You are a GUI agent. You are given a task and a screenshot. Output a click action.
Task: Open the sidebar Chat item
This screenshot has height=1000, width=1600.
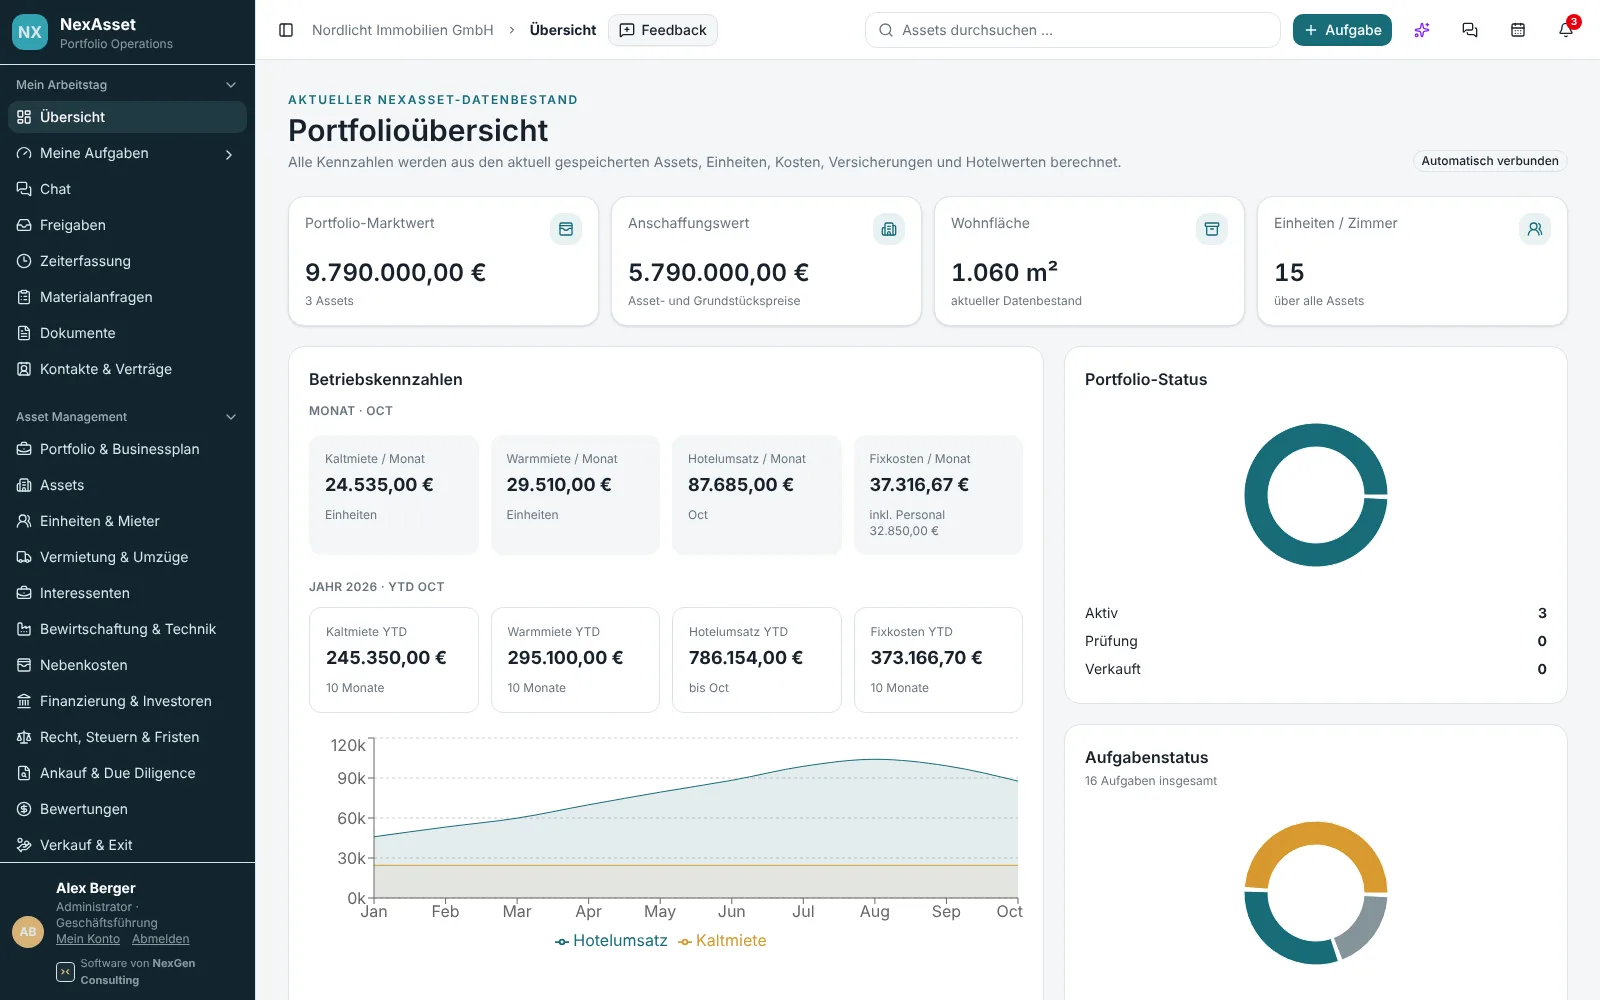(x=127, y=189)
